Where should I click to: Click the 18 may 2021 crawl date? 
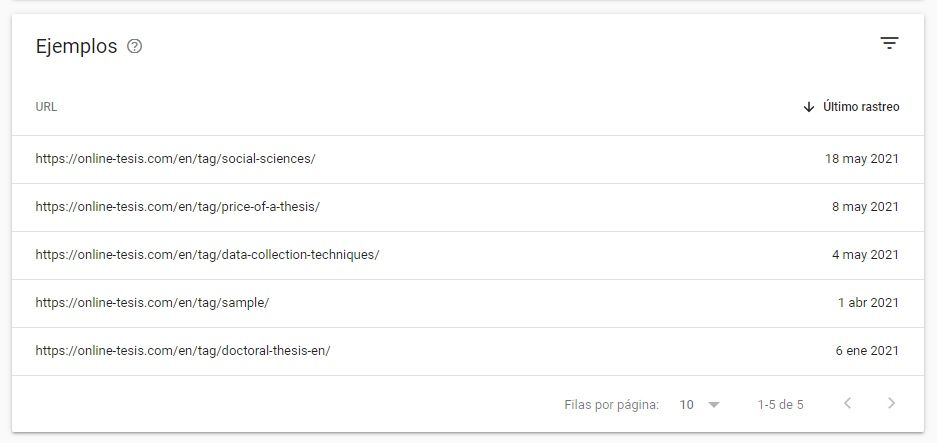[862, 159]
